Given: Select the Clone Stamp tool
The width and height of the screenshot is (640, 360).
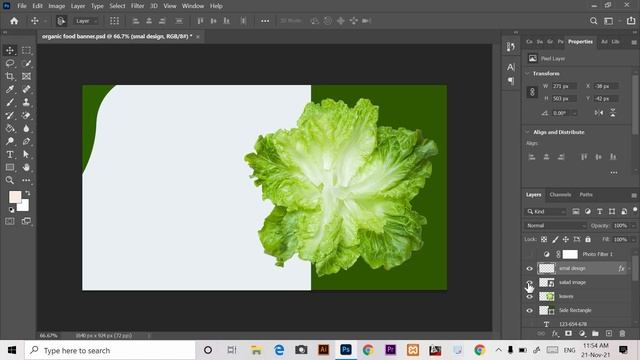Looking at the screenshot, I should 26,102.
